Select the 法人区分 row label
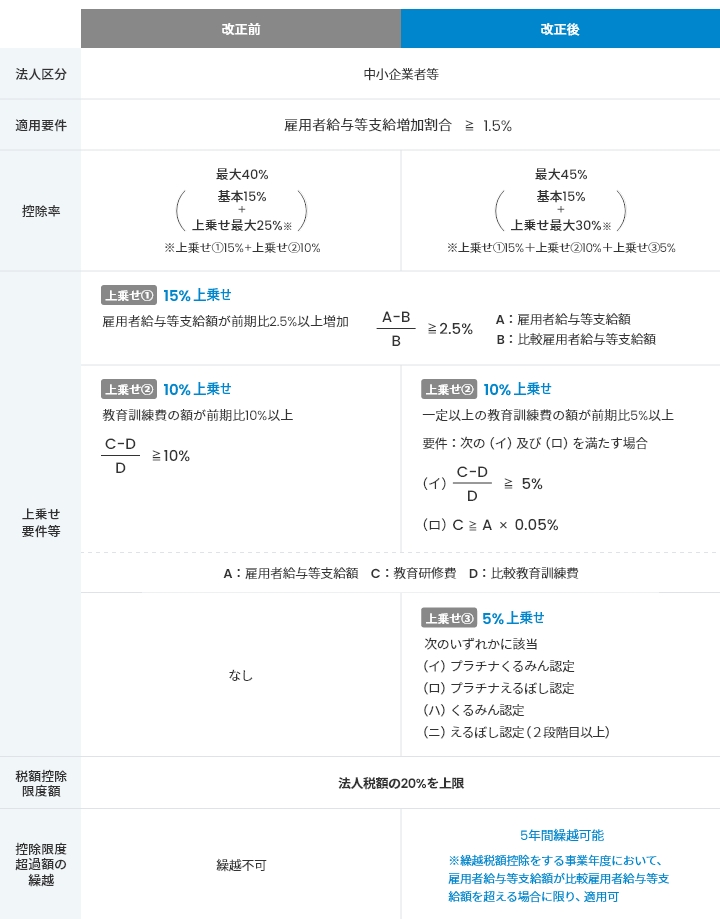This screenshot has width=720, height=919. tap(40, 74)
